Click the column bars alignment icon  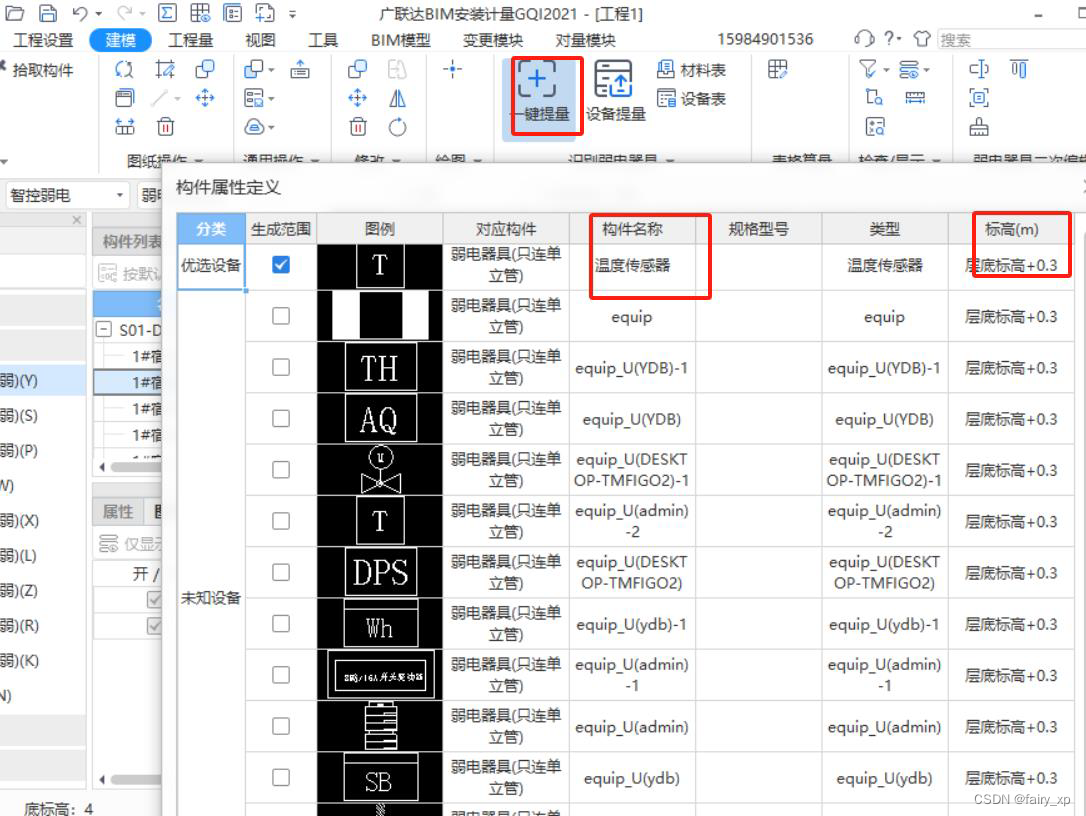click(x=1019, y=69)
